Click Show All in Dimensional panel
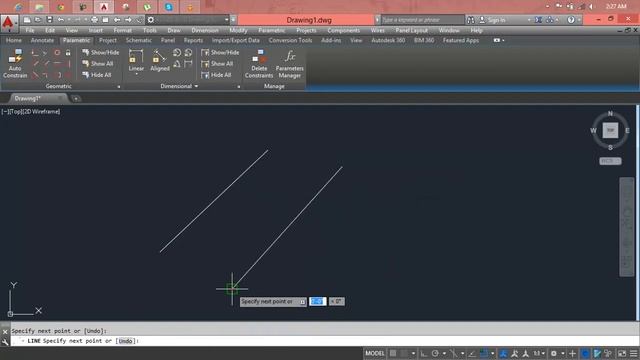640x360 pixels. click(217, 64)
